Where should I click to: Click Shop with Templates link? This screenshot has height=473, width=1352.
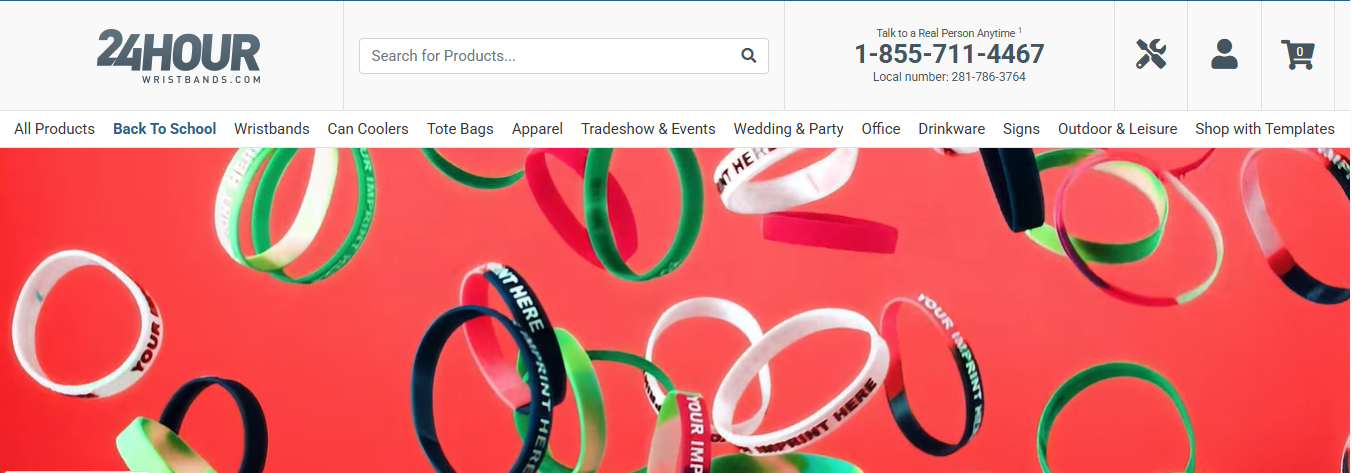point(1265,129)
